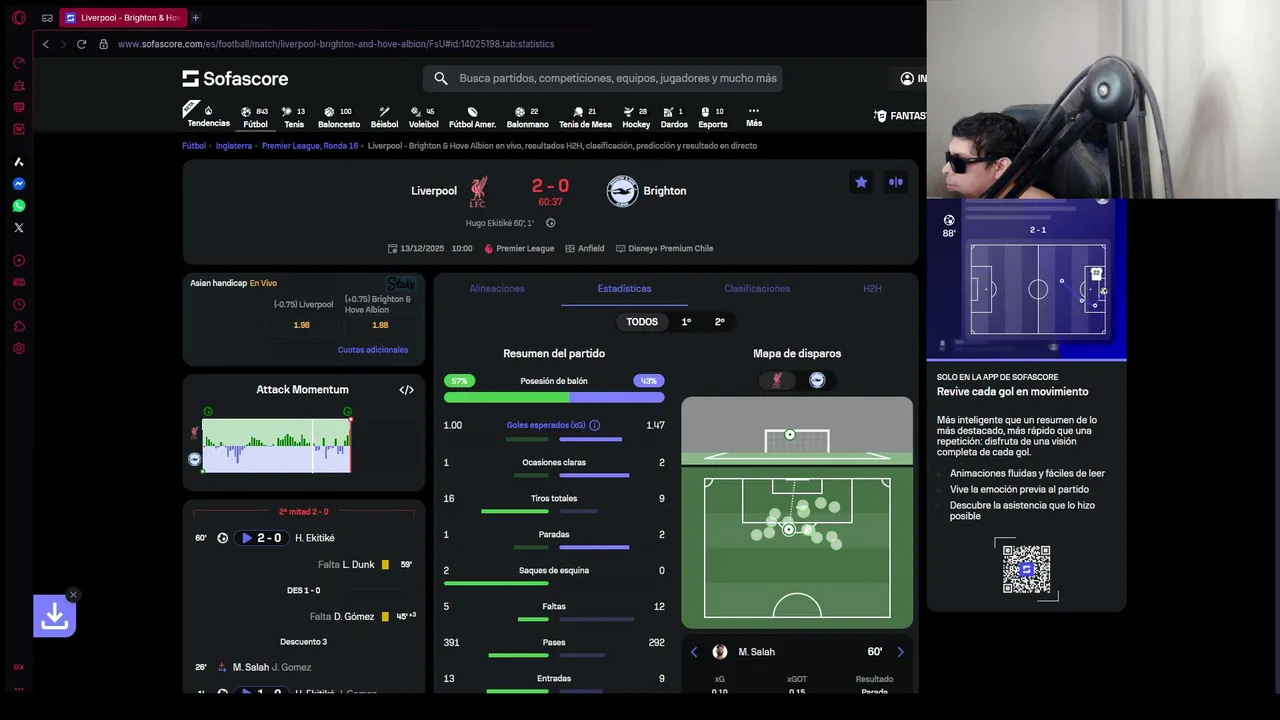Viewport: 1280px width, 720px height.
Task: Select TODOS period filter
Action: [x=642, y=322]
